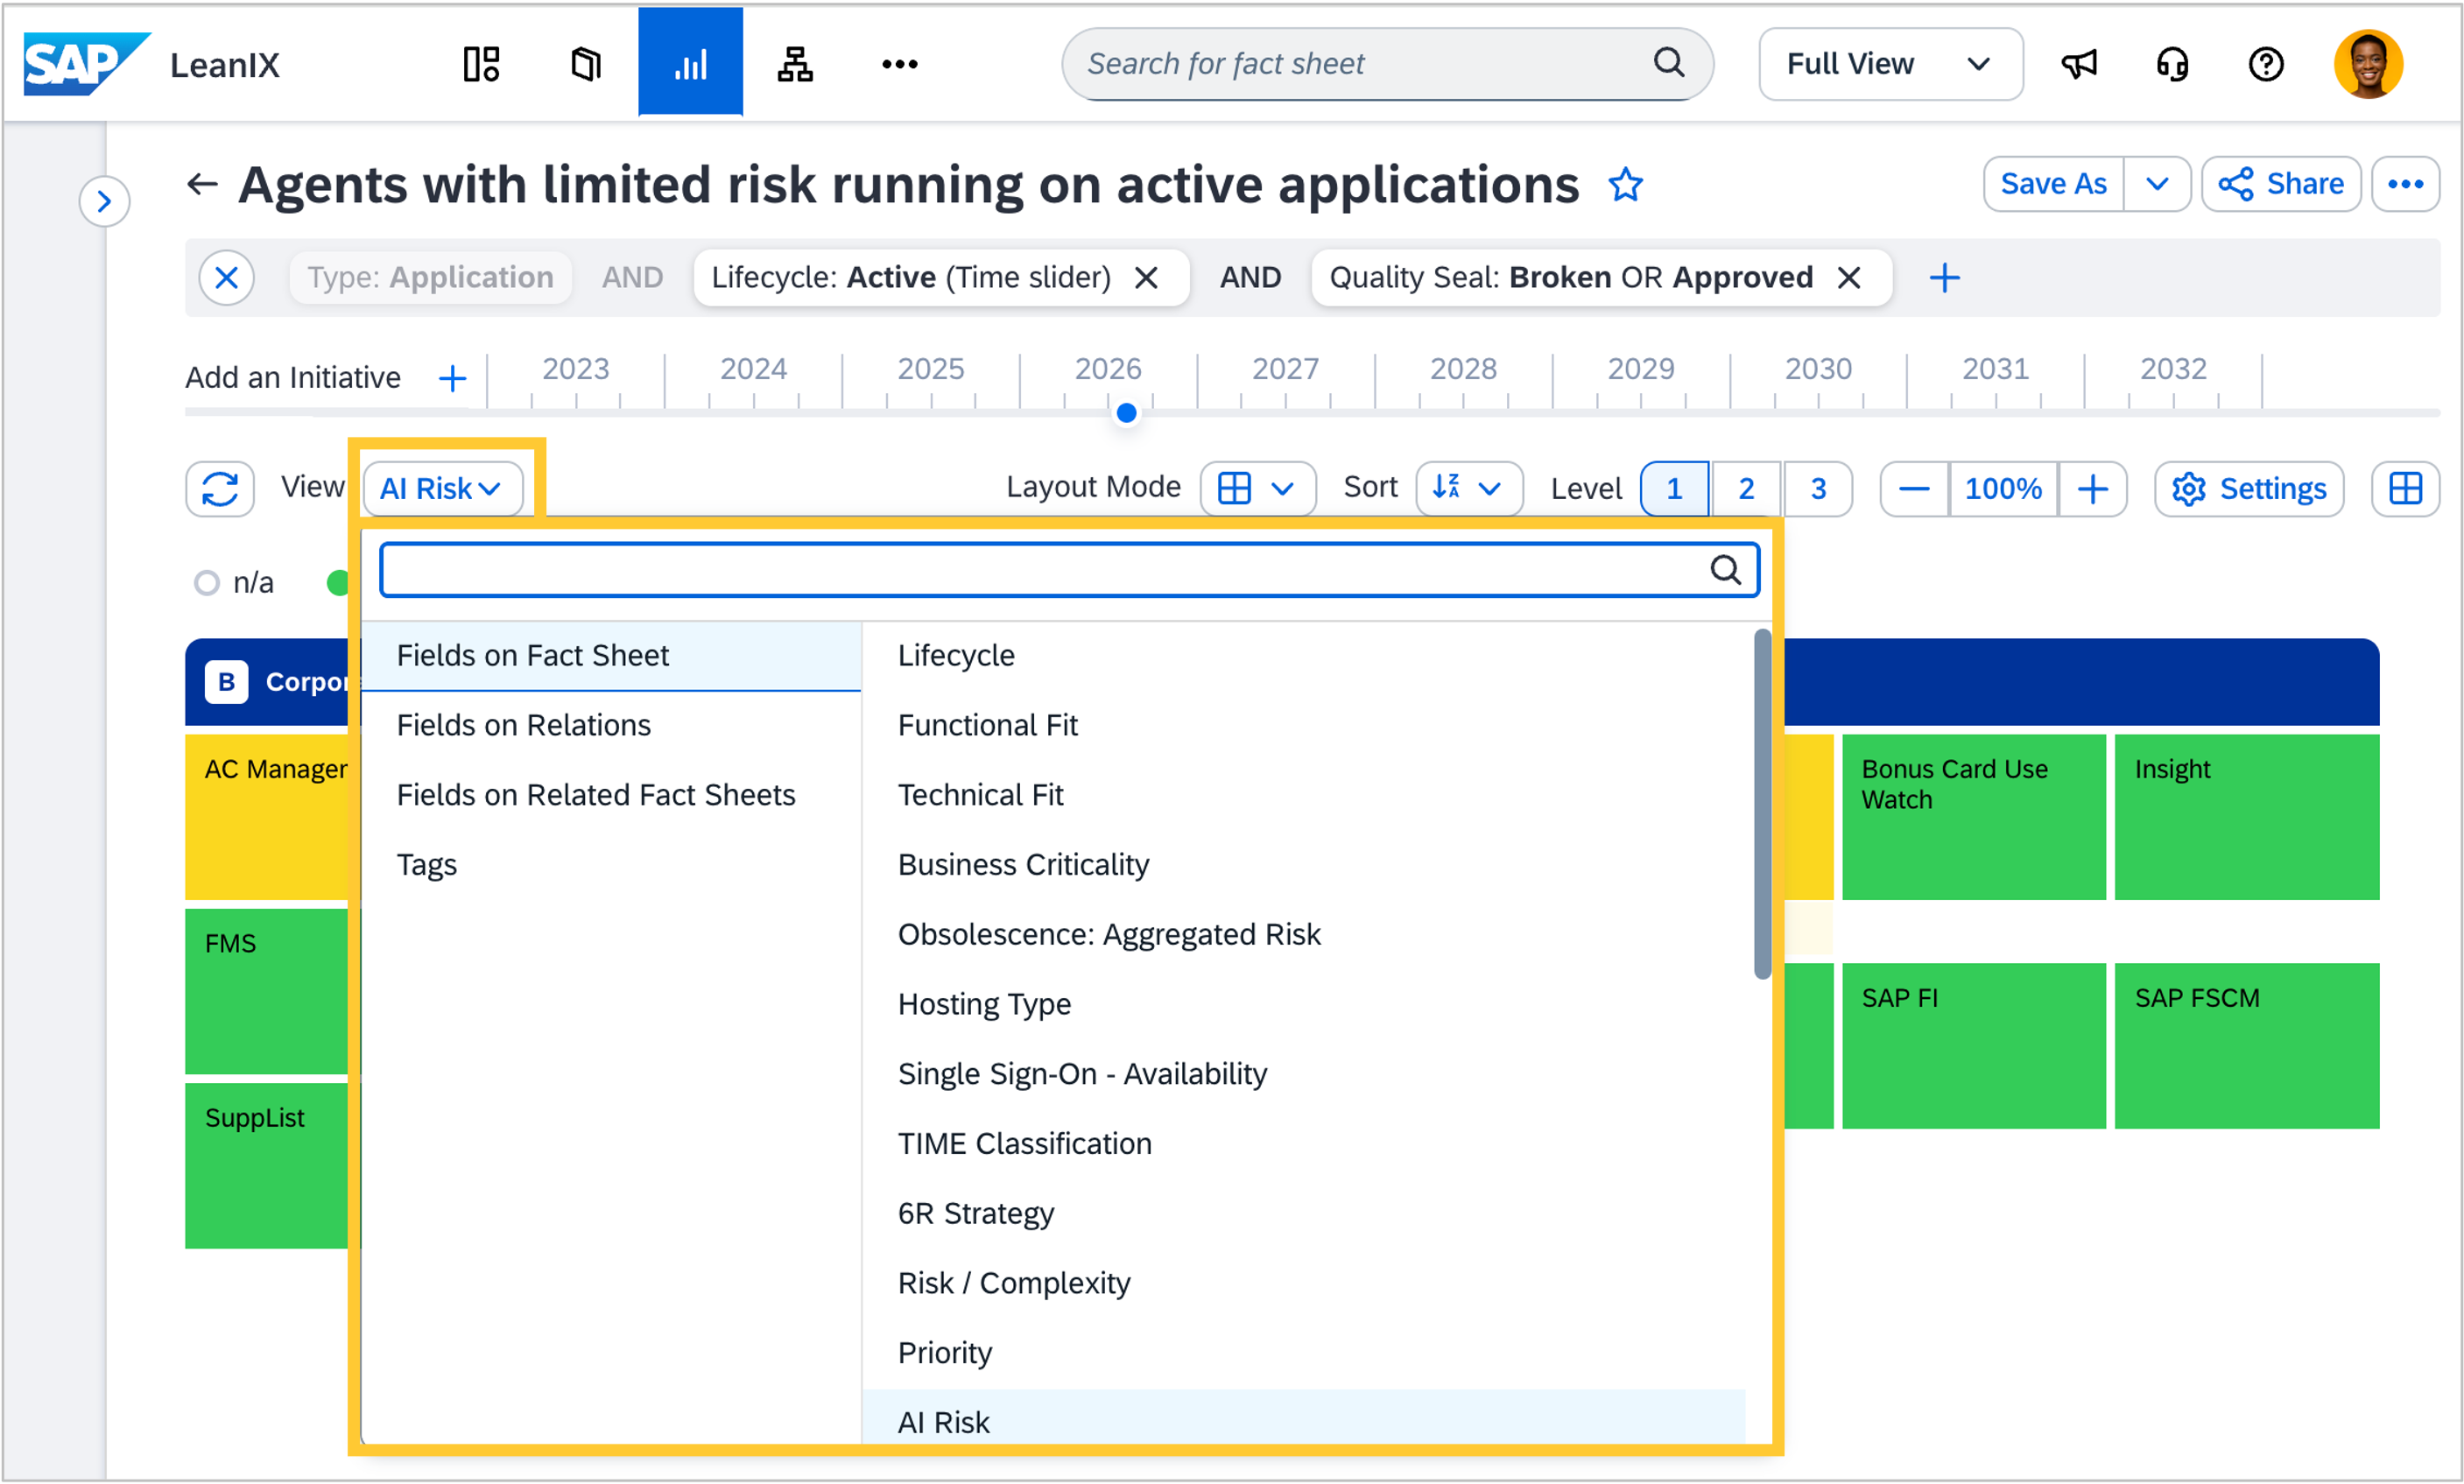
Task: Remove the Lifecycle Active filter
Action: [1147, 277]
